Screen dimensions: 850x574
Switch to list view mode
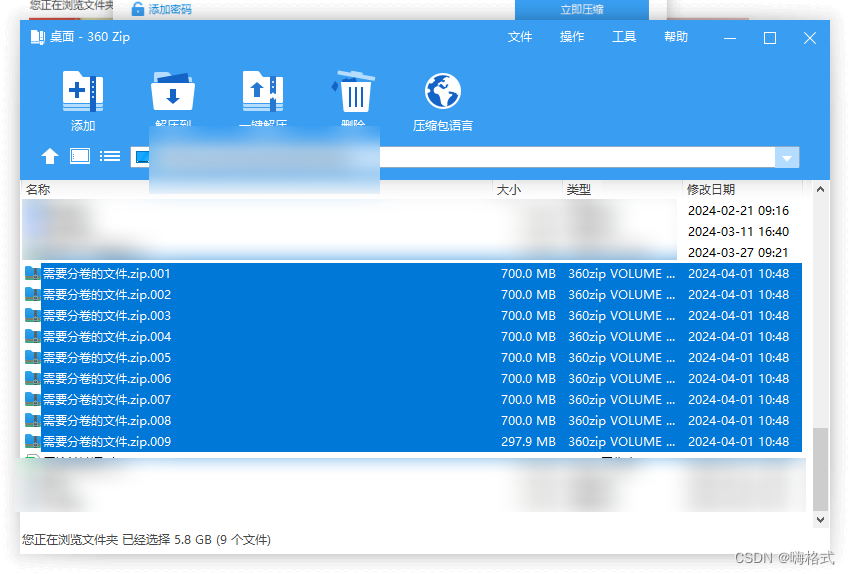tap(110, 157)
